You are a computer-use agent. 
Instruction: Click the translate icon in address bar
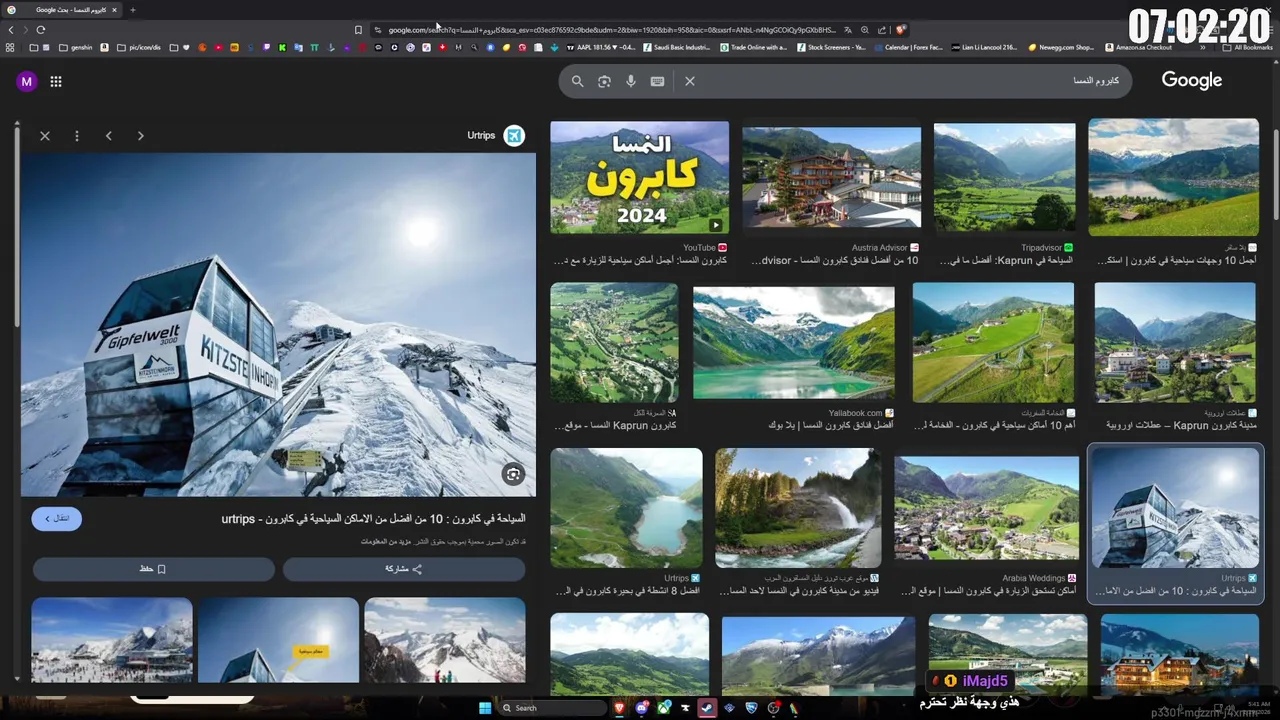[848, 30]
